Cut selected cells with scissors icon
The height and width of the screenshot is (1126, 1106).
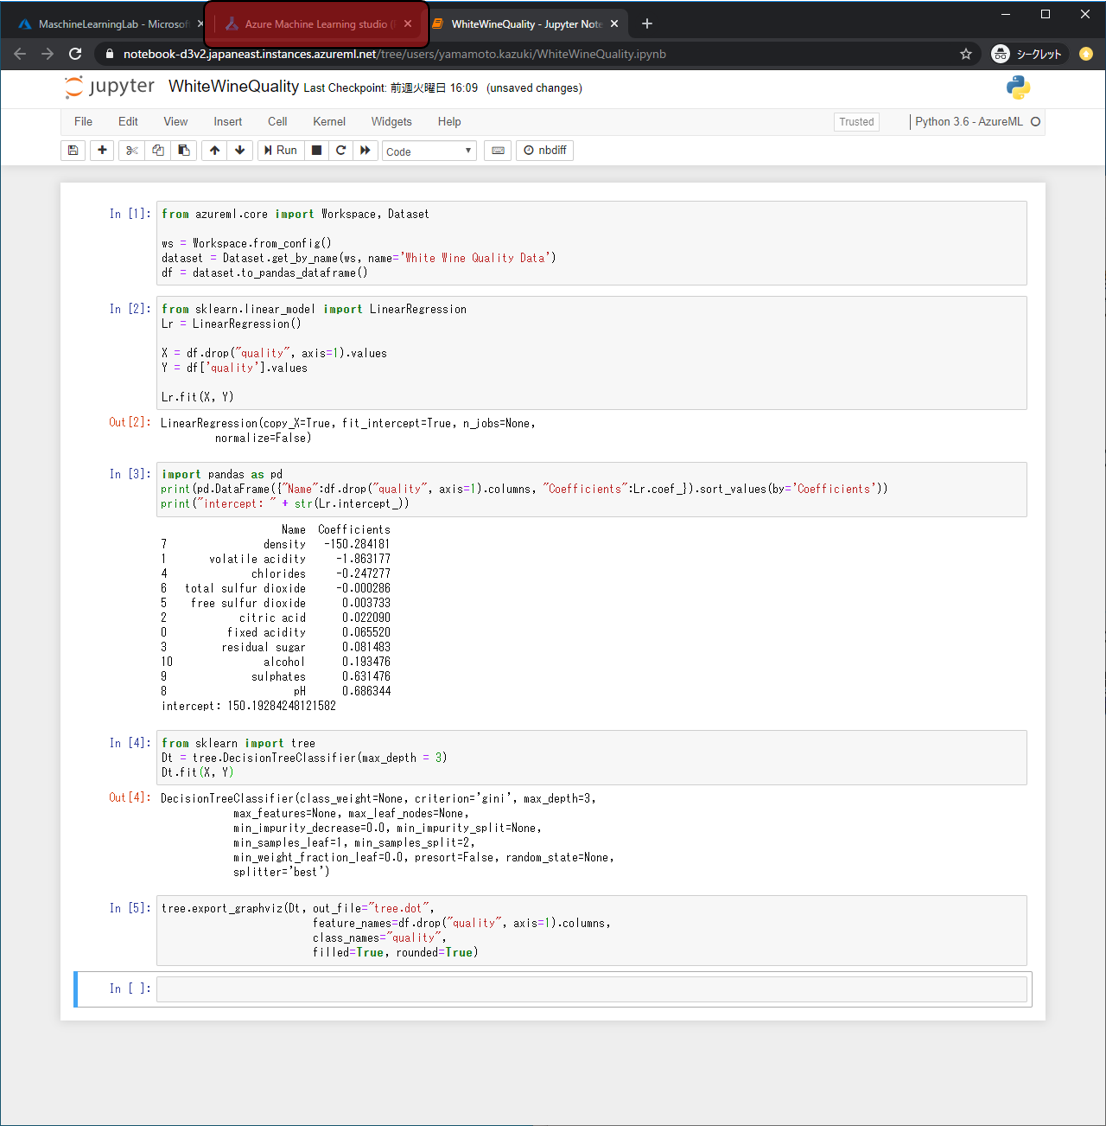coord(132,150)
